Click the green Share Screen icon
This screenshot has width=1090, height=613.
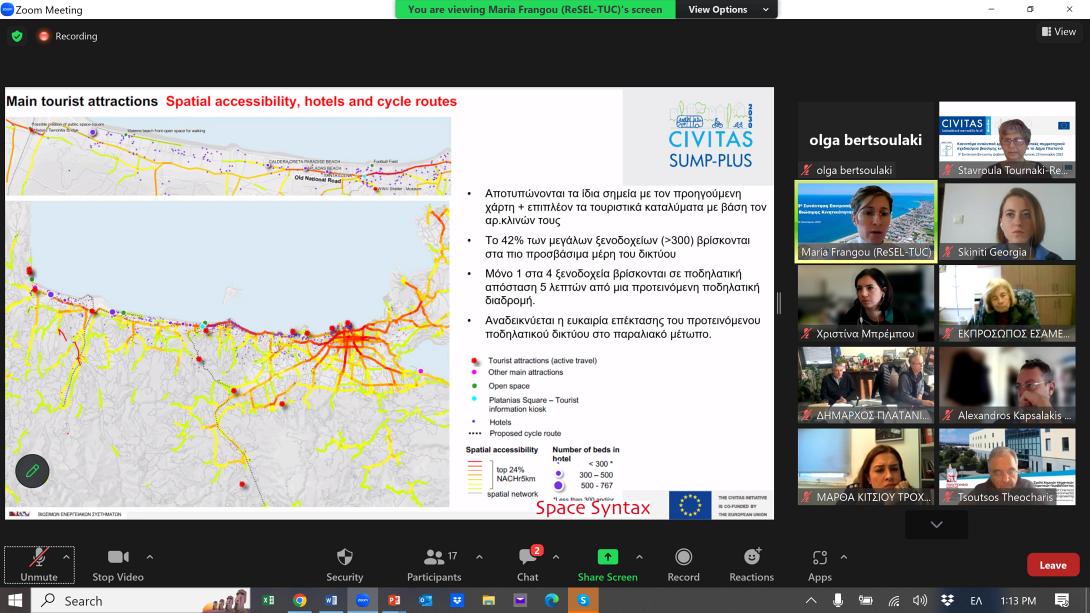pyautogui.click(x=607, y=557)
